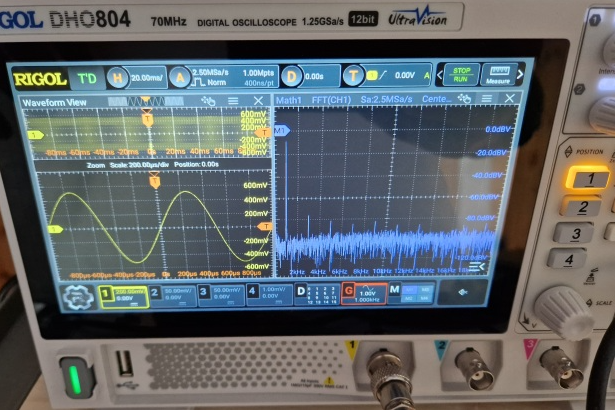Open signal generator G label 1.000kHz
Screen dimensions: 615x410
click(x=364, y=293)
